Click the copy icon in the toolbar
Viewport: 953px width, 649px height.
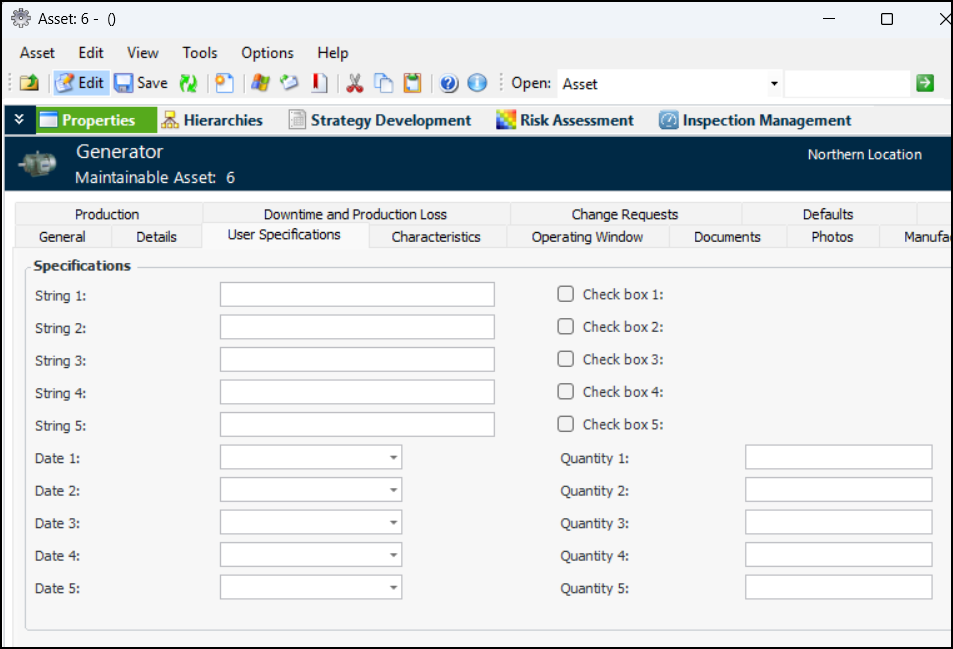pos(383,84)
